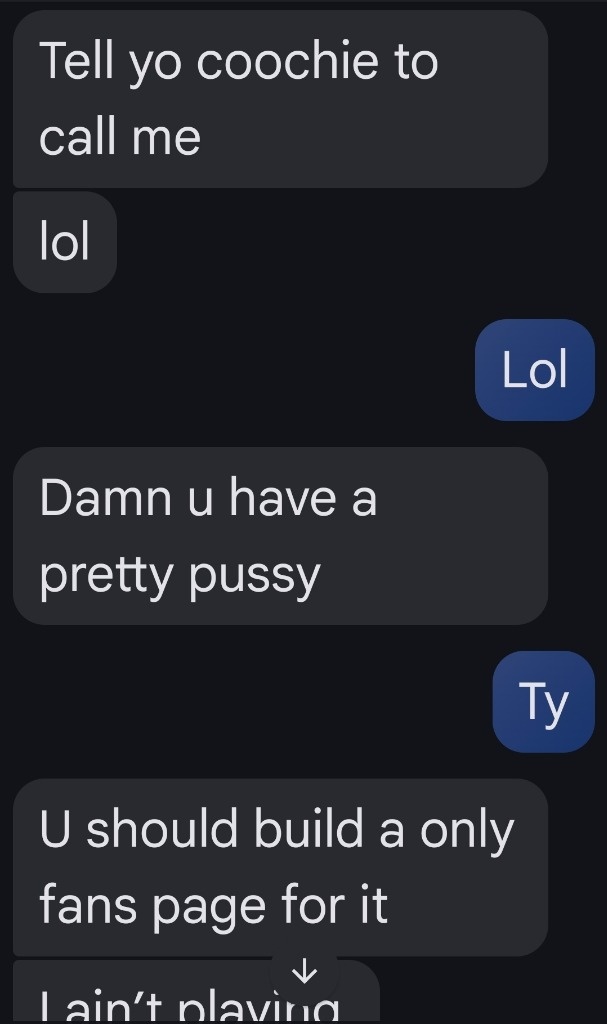Tap the partially visible "I ain't playing" message

[x=196, y=991]
